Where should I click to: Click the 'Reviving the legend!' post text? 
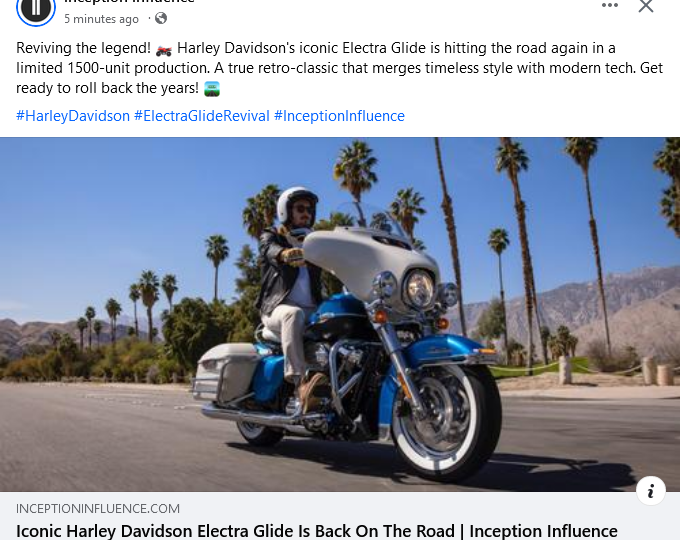tap(83, 48)
